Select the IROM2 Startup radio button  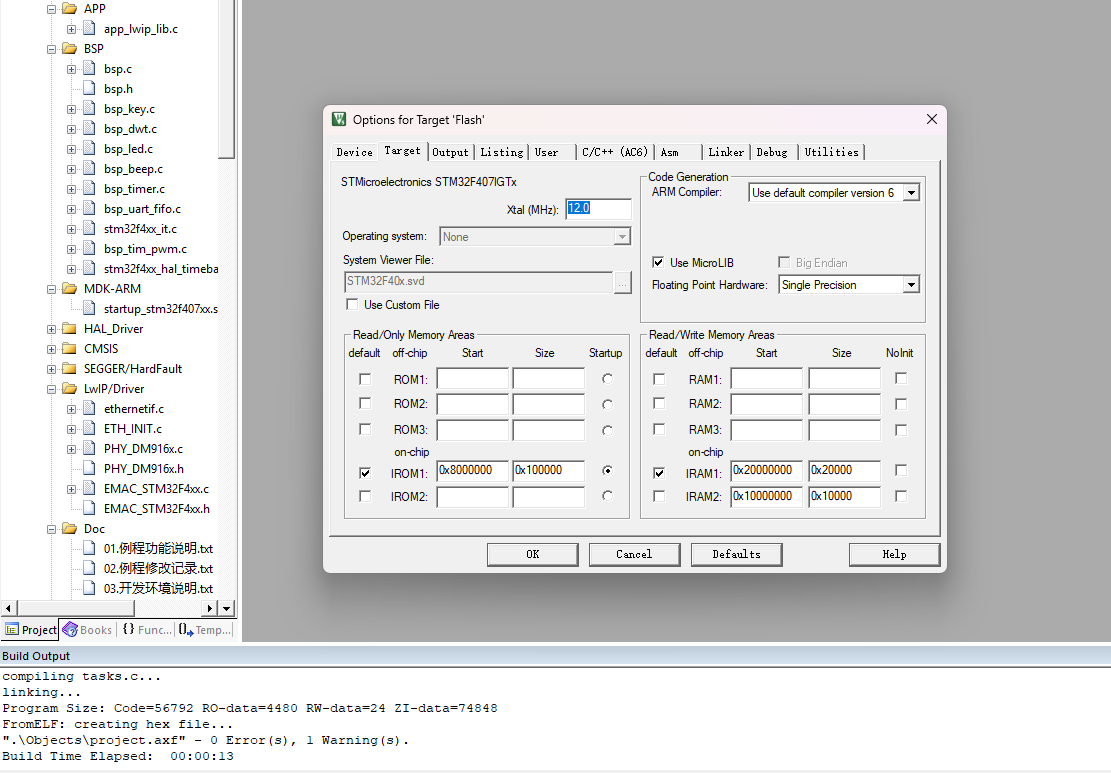[x=607, y=496]
